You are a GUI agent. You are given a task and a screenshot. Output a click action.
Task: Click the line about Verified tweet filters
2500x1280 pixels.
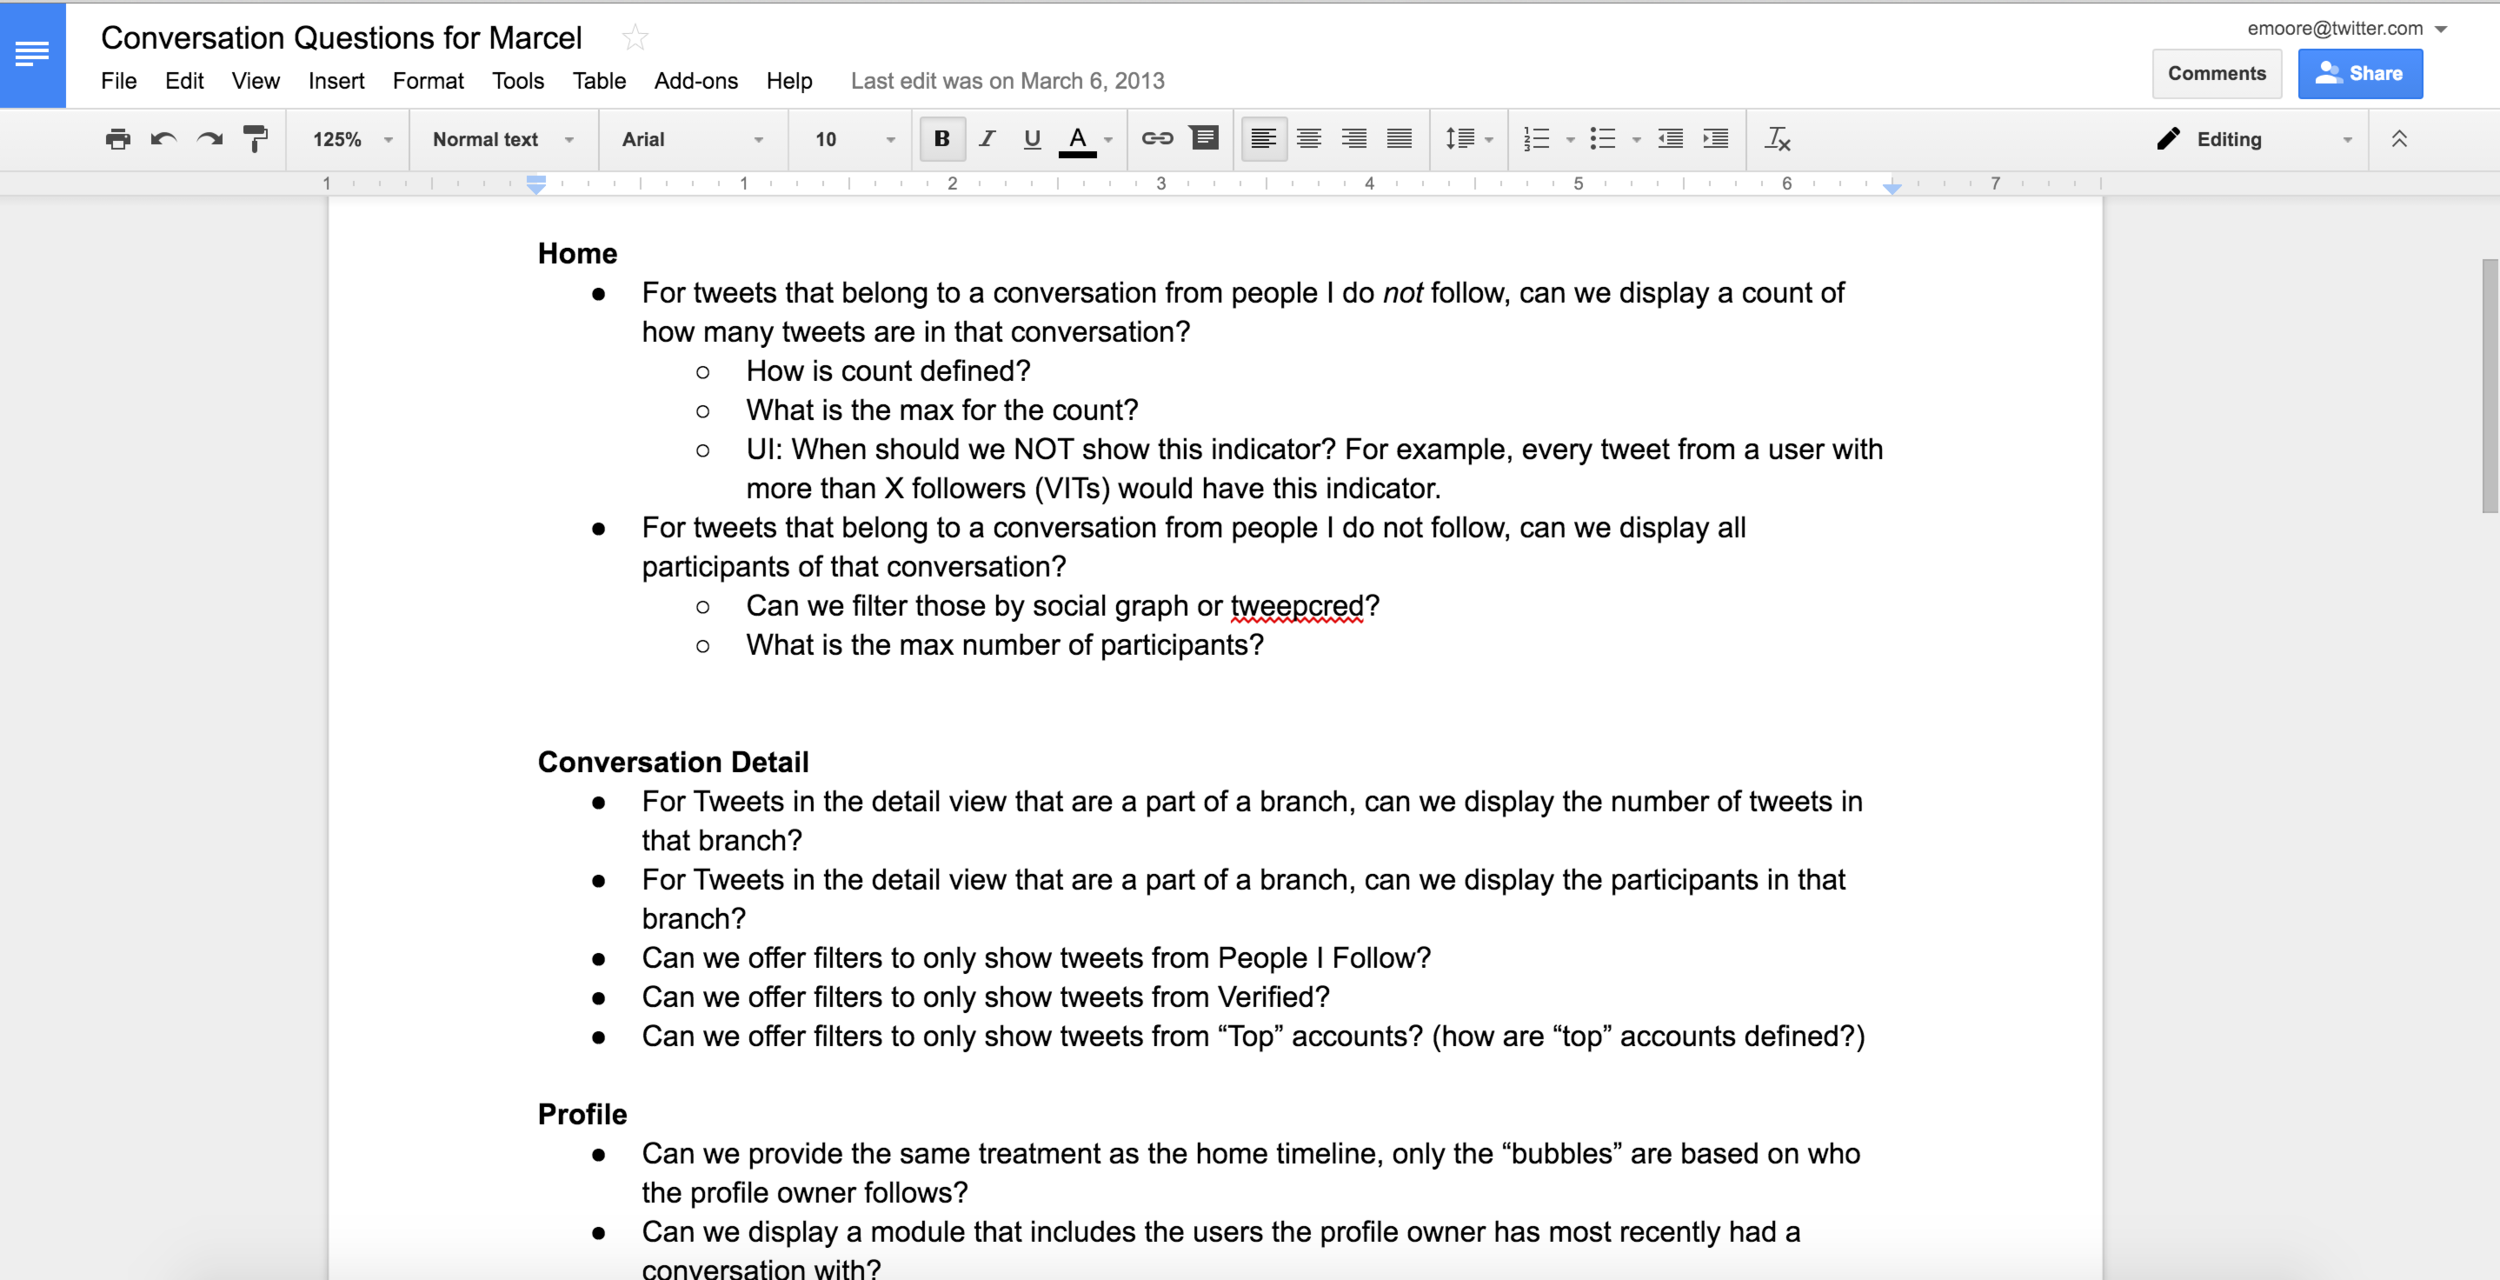[x=986, y=997]
